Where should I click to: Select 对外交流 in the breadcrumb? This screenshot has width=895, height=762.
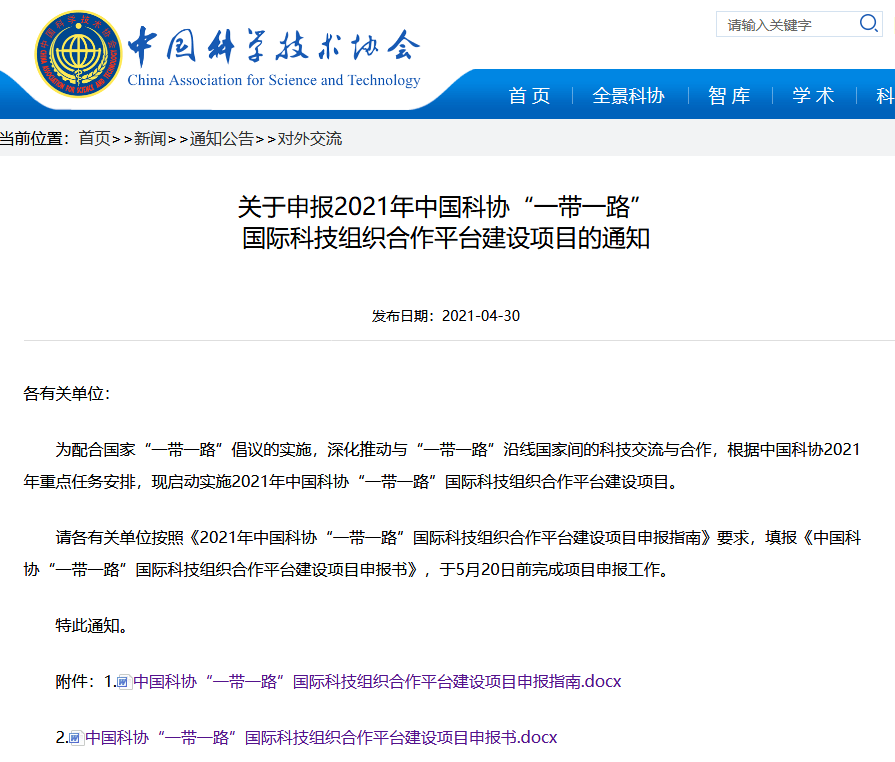pos(309,139)
